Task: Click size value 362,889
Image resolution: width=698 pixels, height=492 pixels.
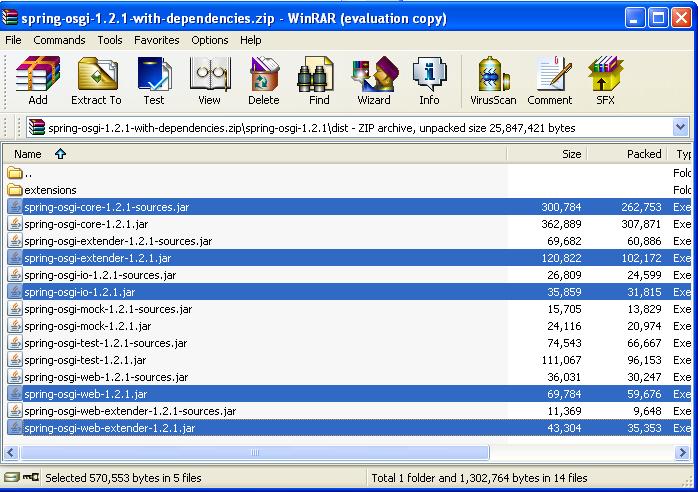Action: (561, 224)
